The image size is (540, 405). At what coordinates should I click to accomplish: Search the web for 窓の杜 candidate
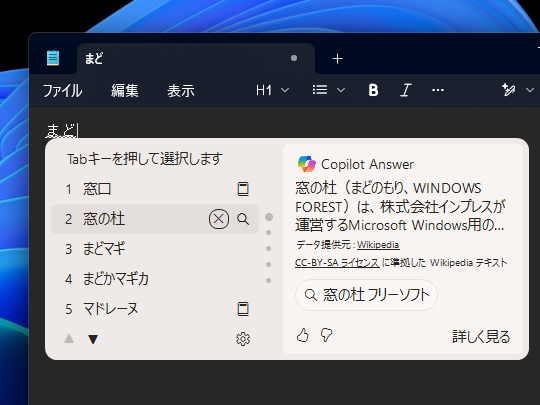coord(243,219)
